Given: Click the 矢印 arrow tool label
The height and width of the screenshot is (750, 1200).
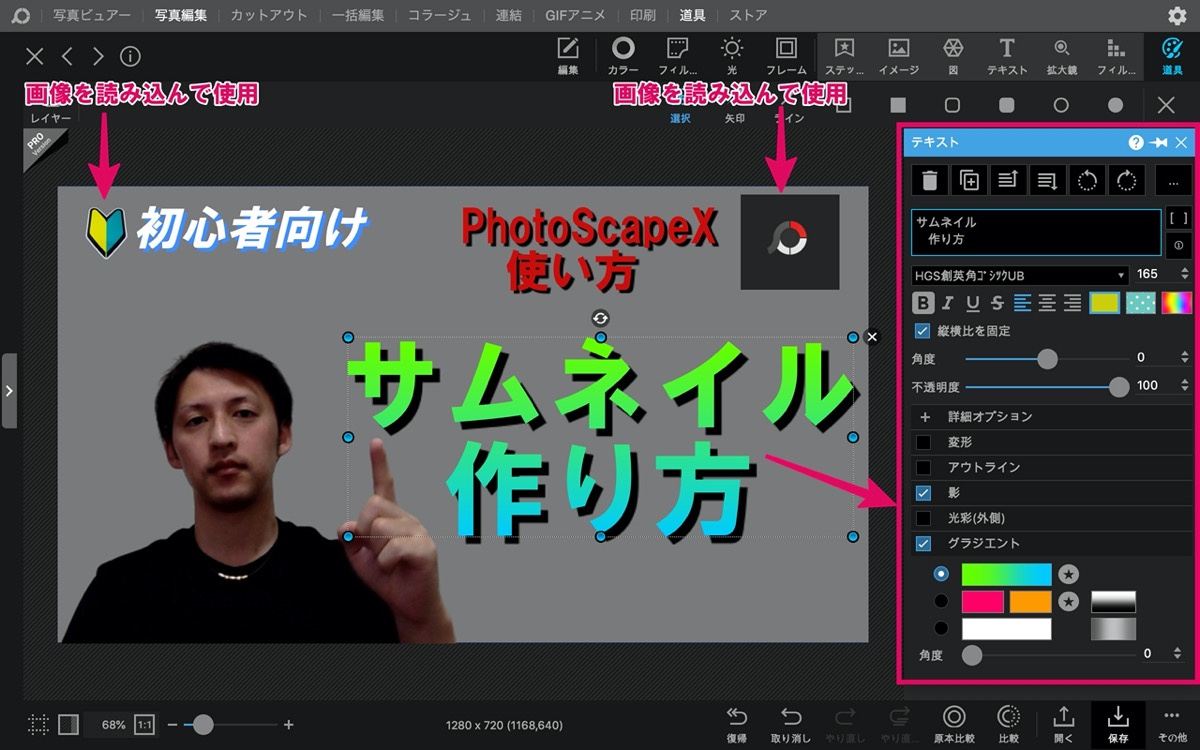Looking at the screenshot, I should (x=734, y=118).
